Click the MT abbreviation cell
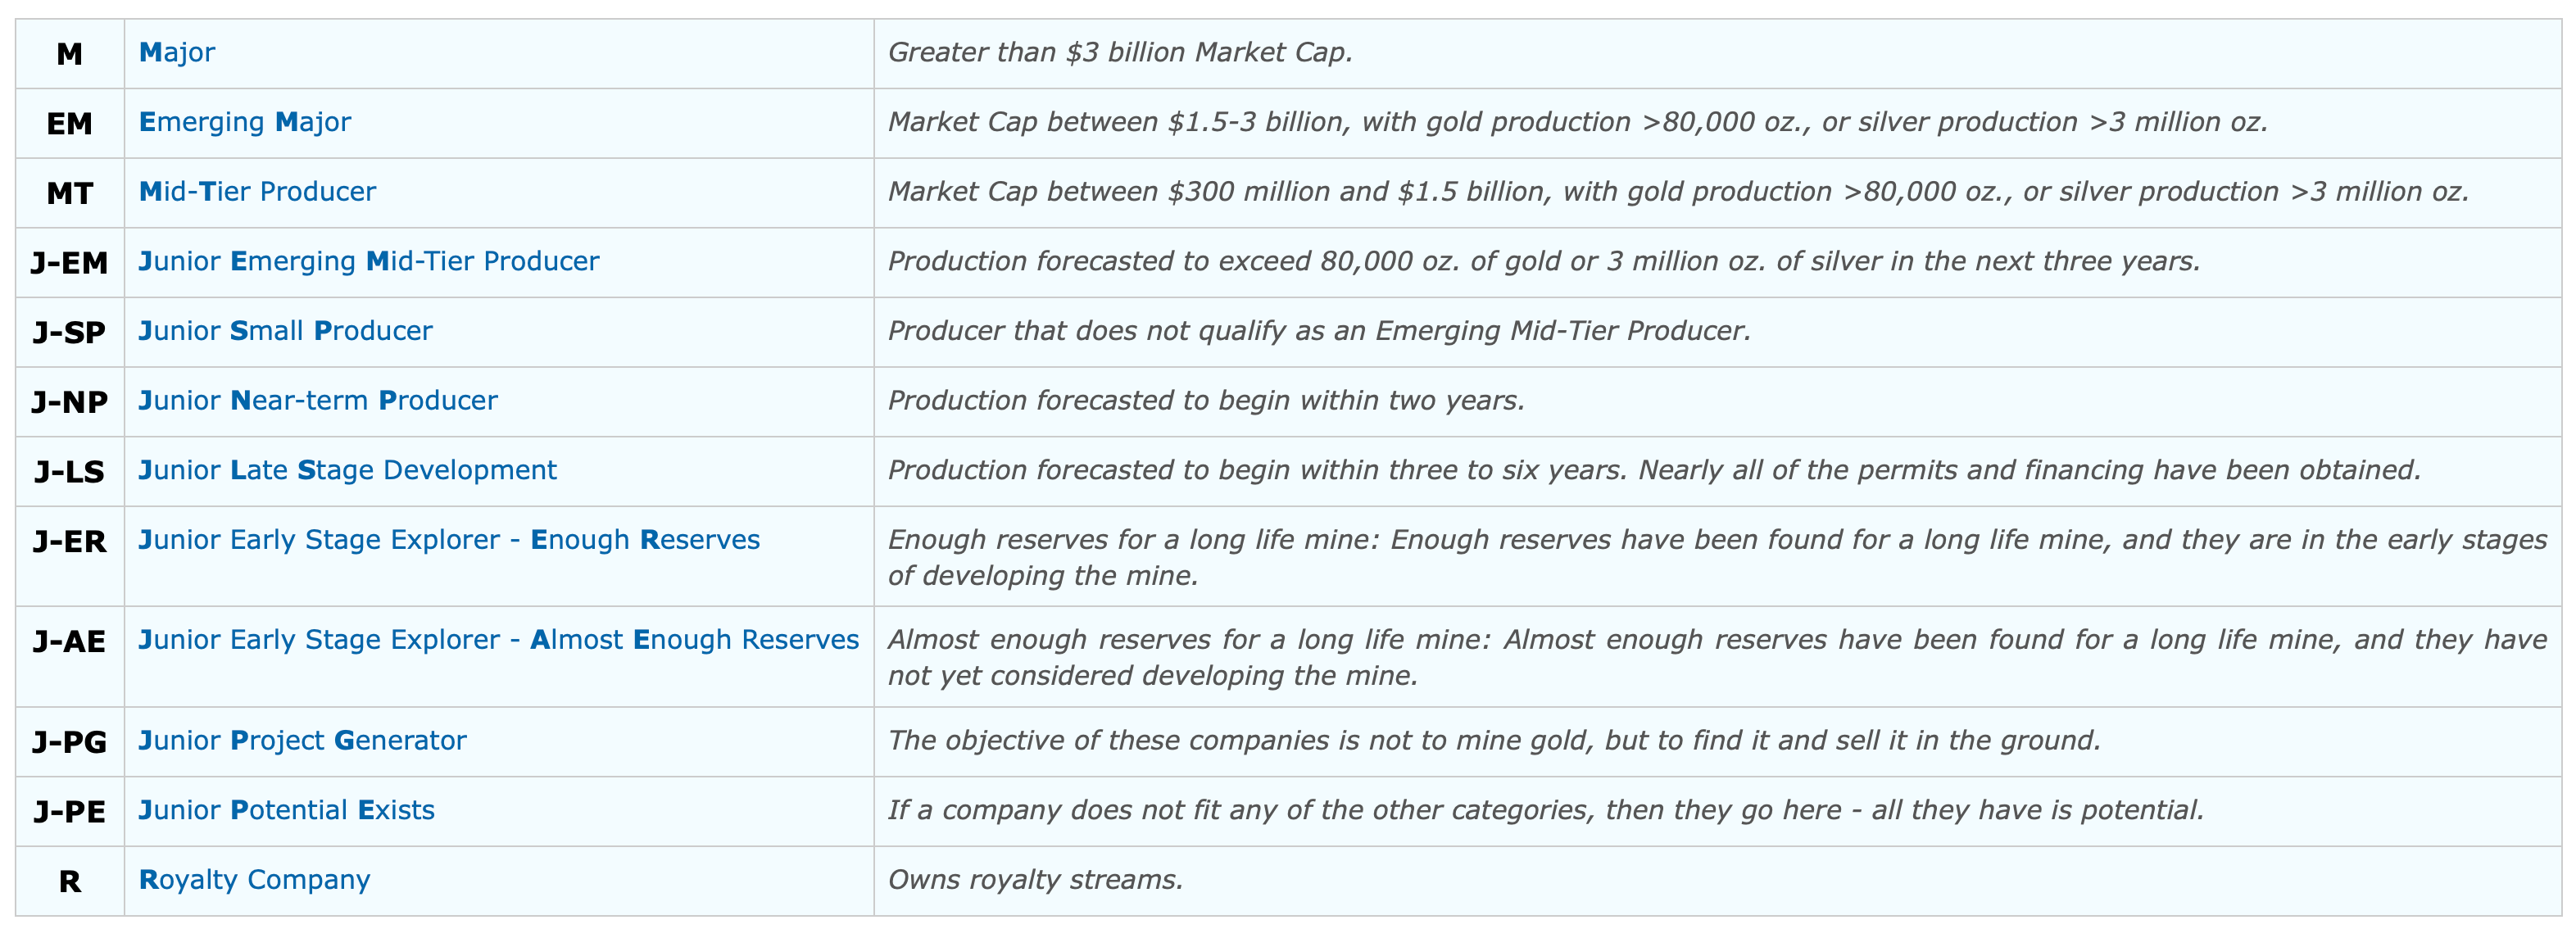Image resolution: width=2576 pixels, height=929 pixels. tap(69, 193)
